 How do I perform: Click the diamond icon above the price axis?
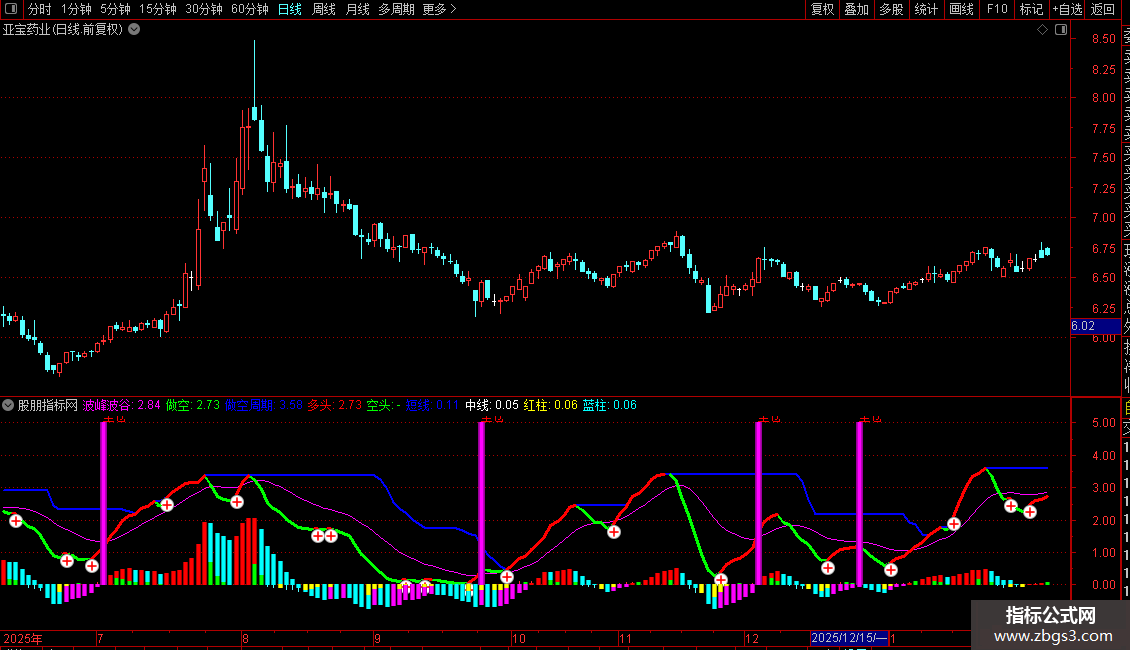(x=1042, y=30)
